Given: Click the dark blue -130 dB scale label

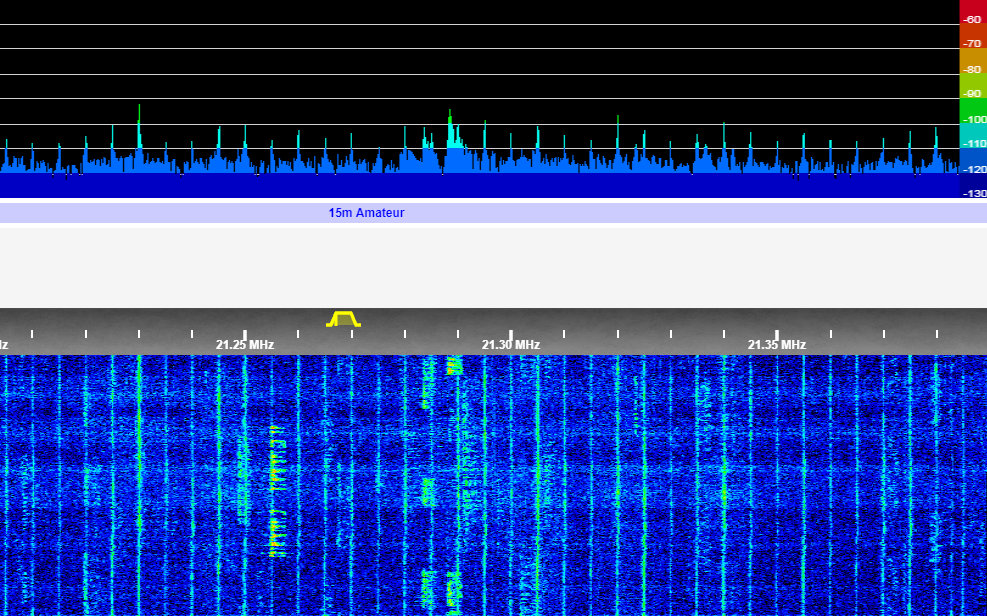Looking at the screenshot, I should [x=972, y=193].
